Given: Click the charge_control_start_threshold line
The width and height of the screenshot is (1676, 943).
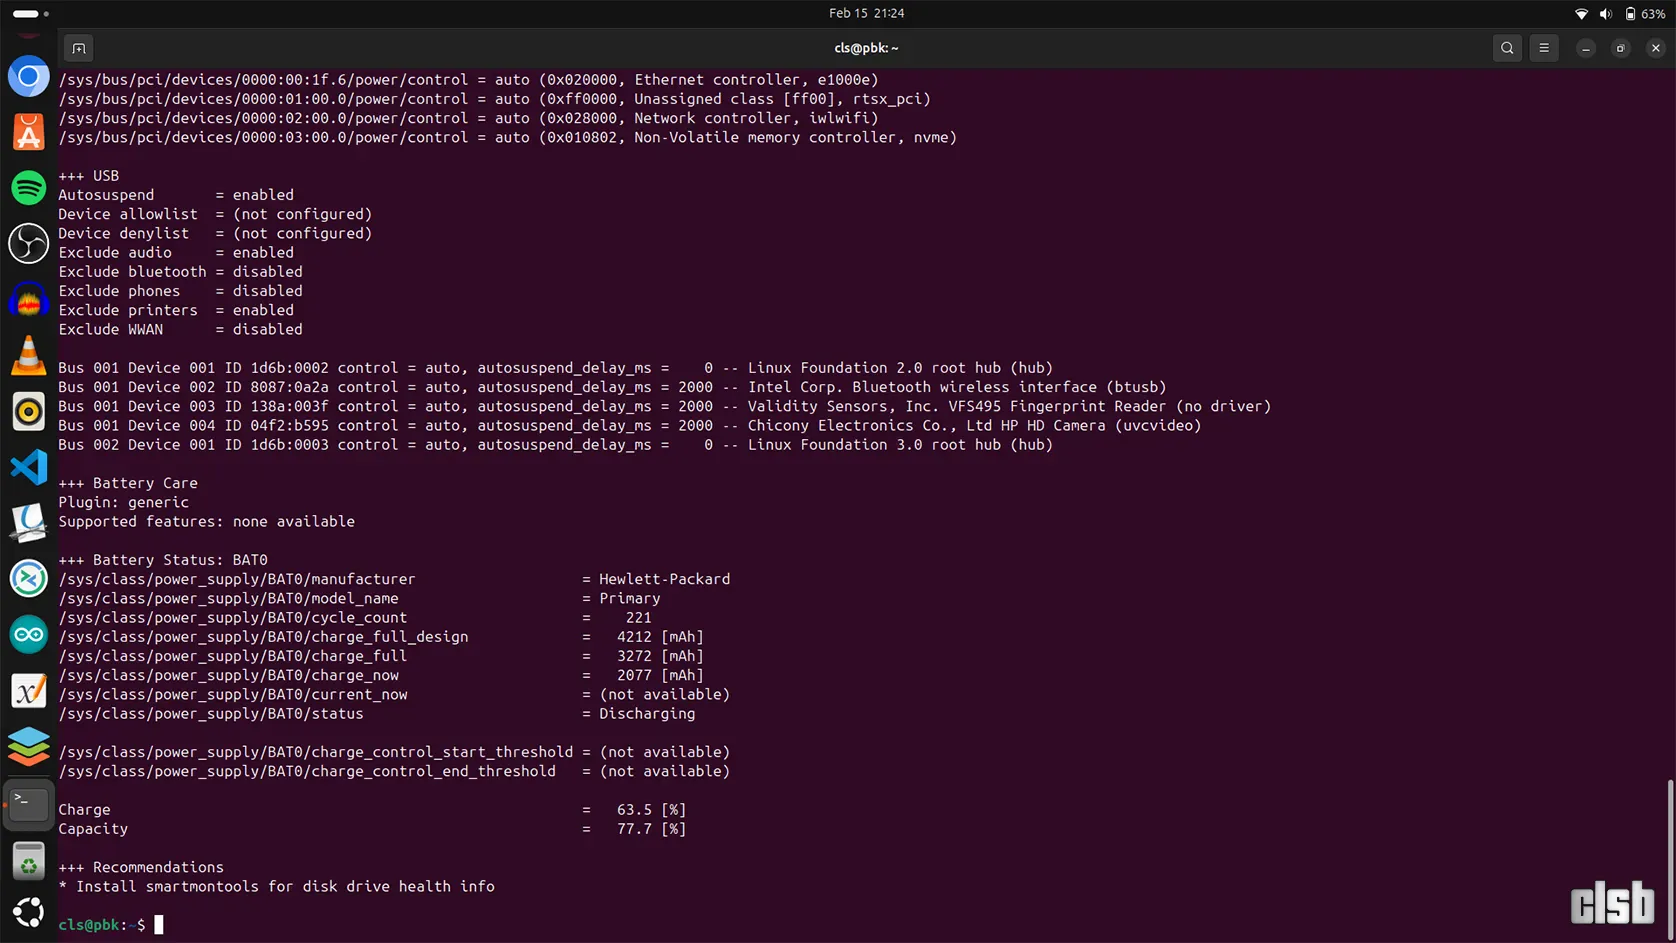Looking at the screenshot, I should point(394,752).
